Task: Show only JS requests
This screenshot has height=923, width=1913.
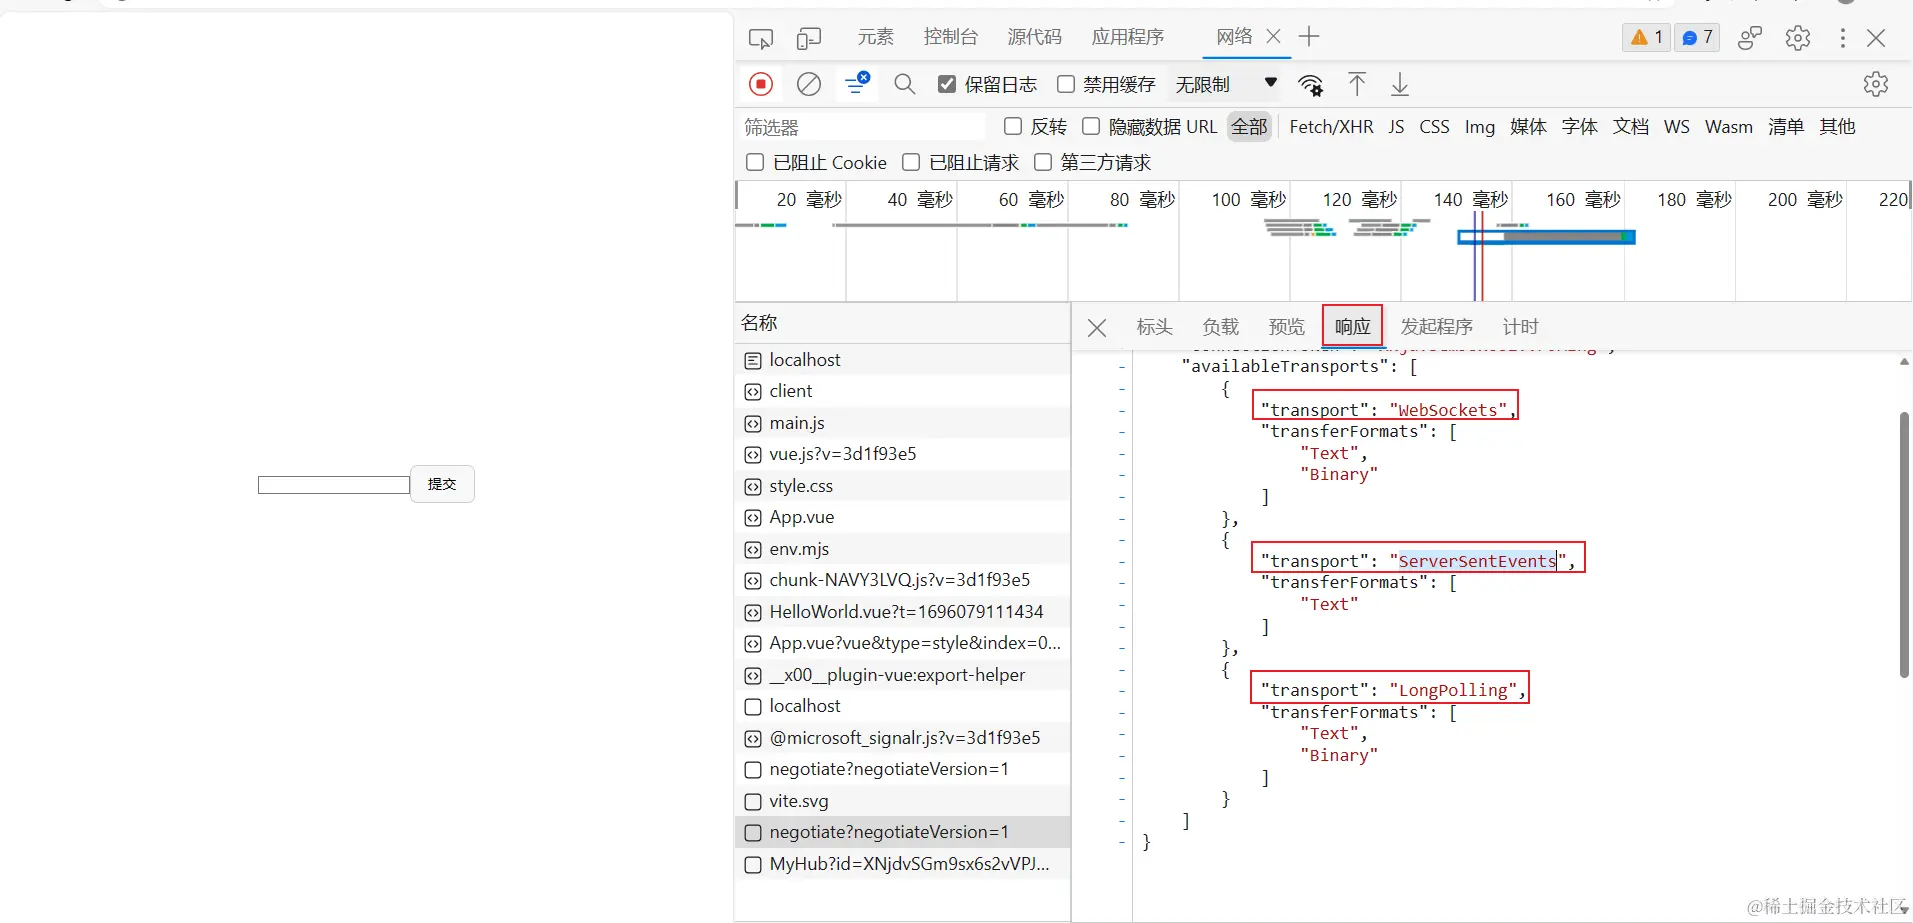Action: coord(1396,127)
